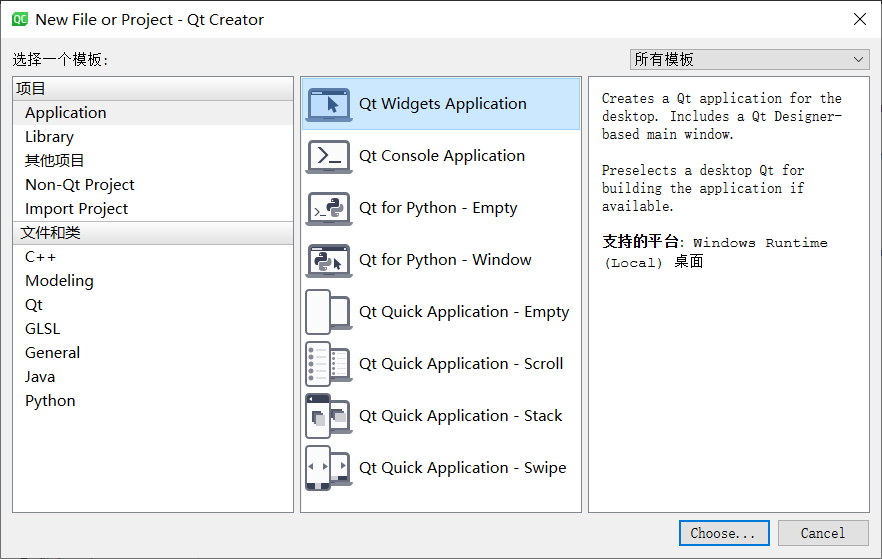Select Qt Quick Application - Stack label

[461, 416]
